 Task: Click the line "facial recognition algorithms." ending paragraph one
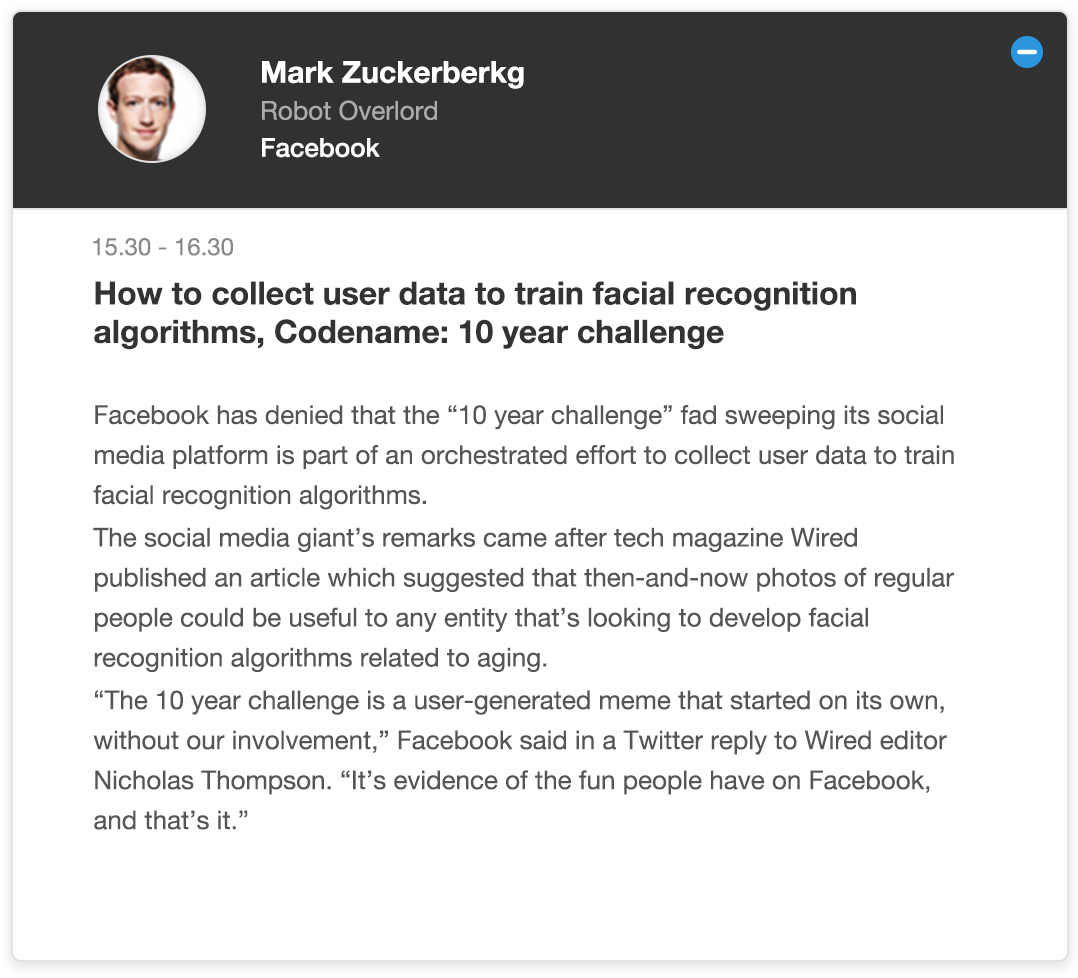coord(261,496)
